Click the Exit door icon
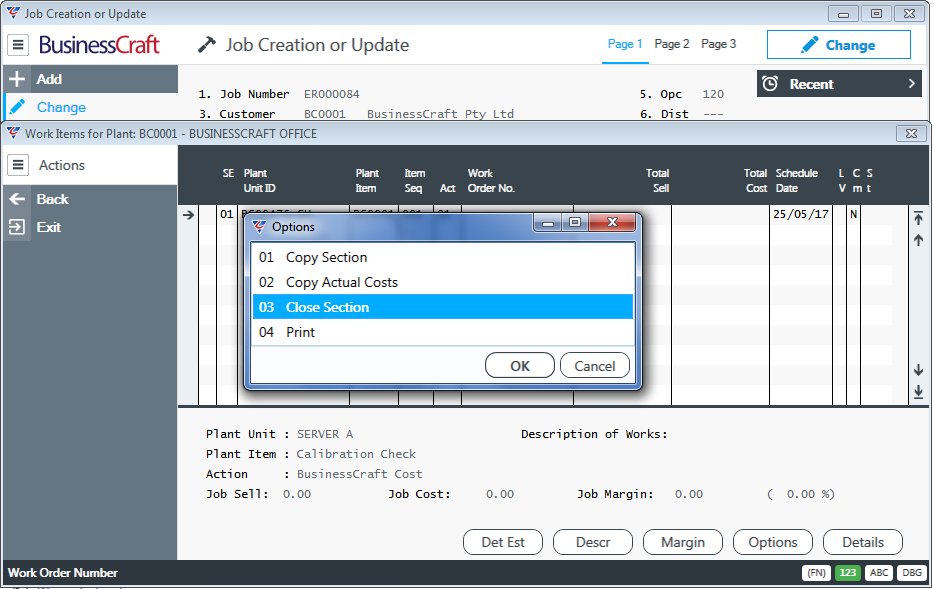This screenshot has width=934, height=589. point(17,227)
